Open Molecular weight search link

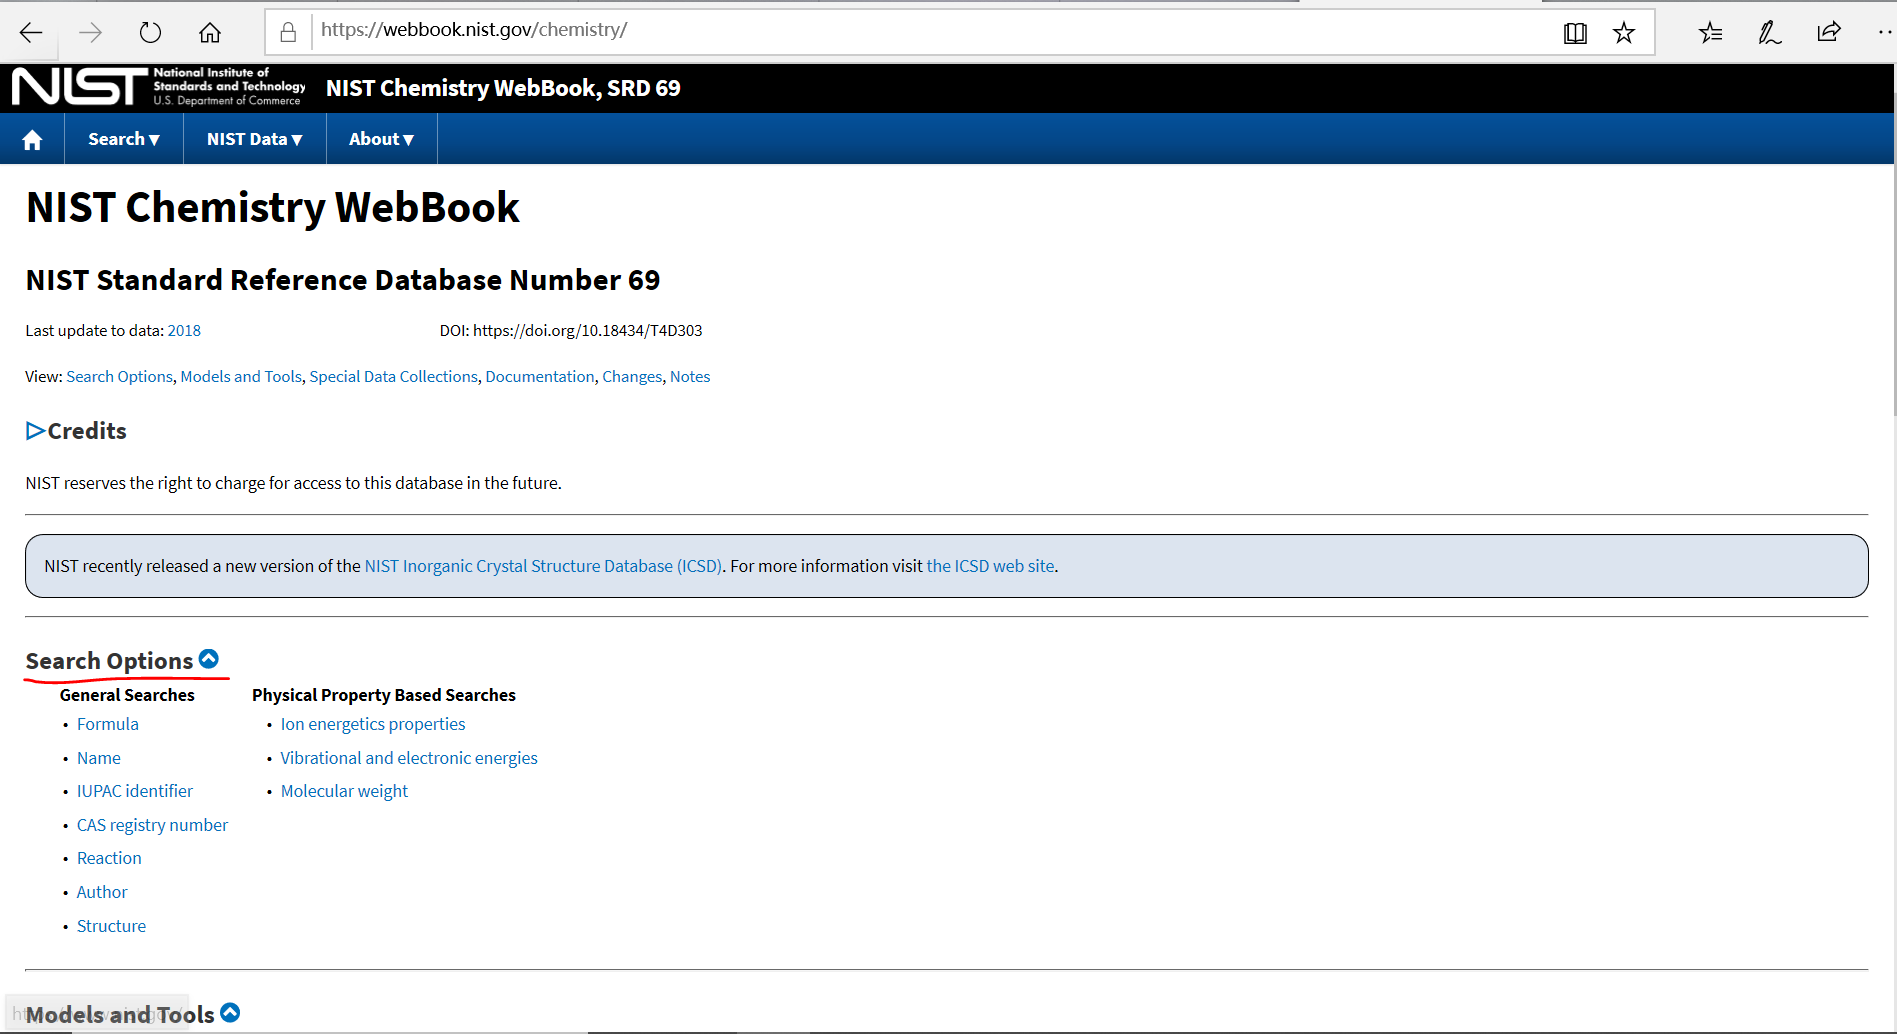344,791
